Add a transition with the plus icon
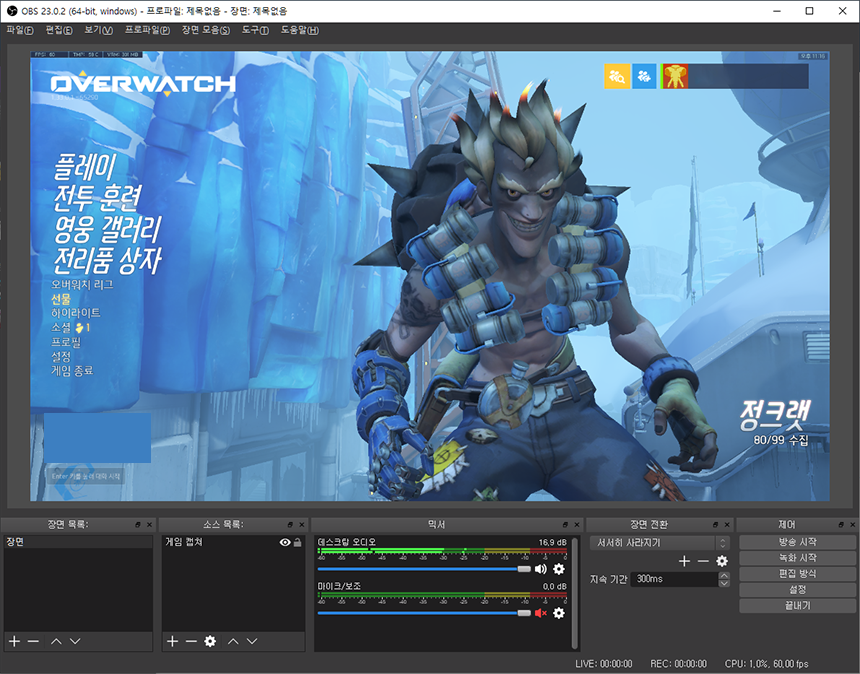Viewport: 860px width, 674px height. tap(684, 561)
